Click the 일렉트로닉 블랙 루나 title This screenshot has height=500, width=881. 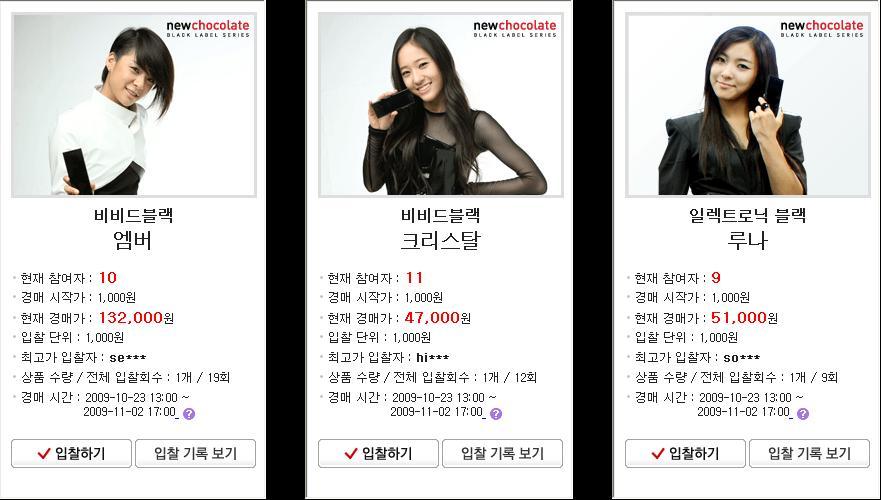[748, 229]
